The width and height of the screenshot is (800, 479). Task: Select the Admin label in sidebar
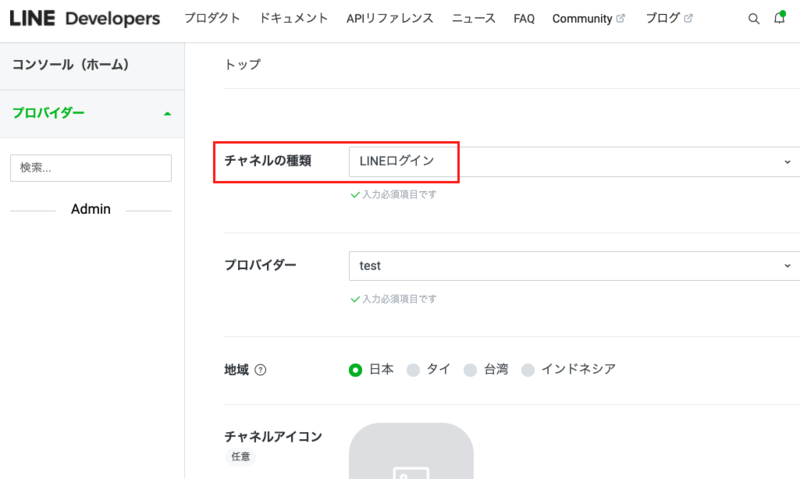coord(91,209)
